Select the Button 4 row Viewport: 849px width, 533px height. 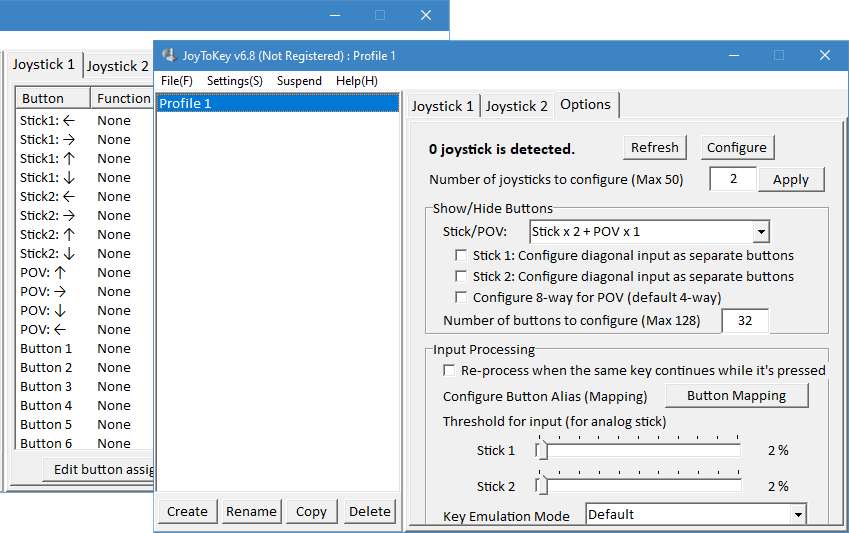[x=85, y=405]
